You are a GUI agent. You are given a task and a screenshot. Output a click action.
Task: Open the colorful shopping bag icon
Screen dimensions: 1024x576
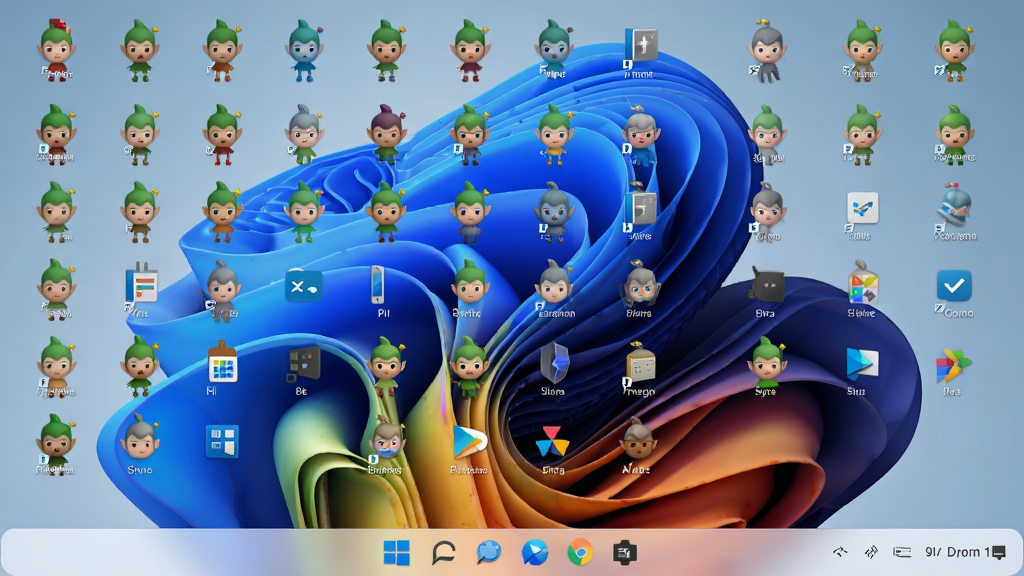click(862, 283)
